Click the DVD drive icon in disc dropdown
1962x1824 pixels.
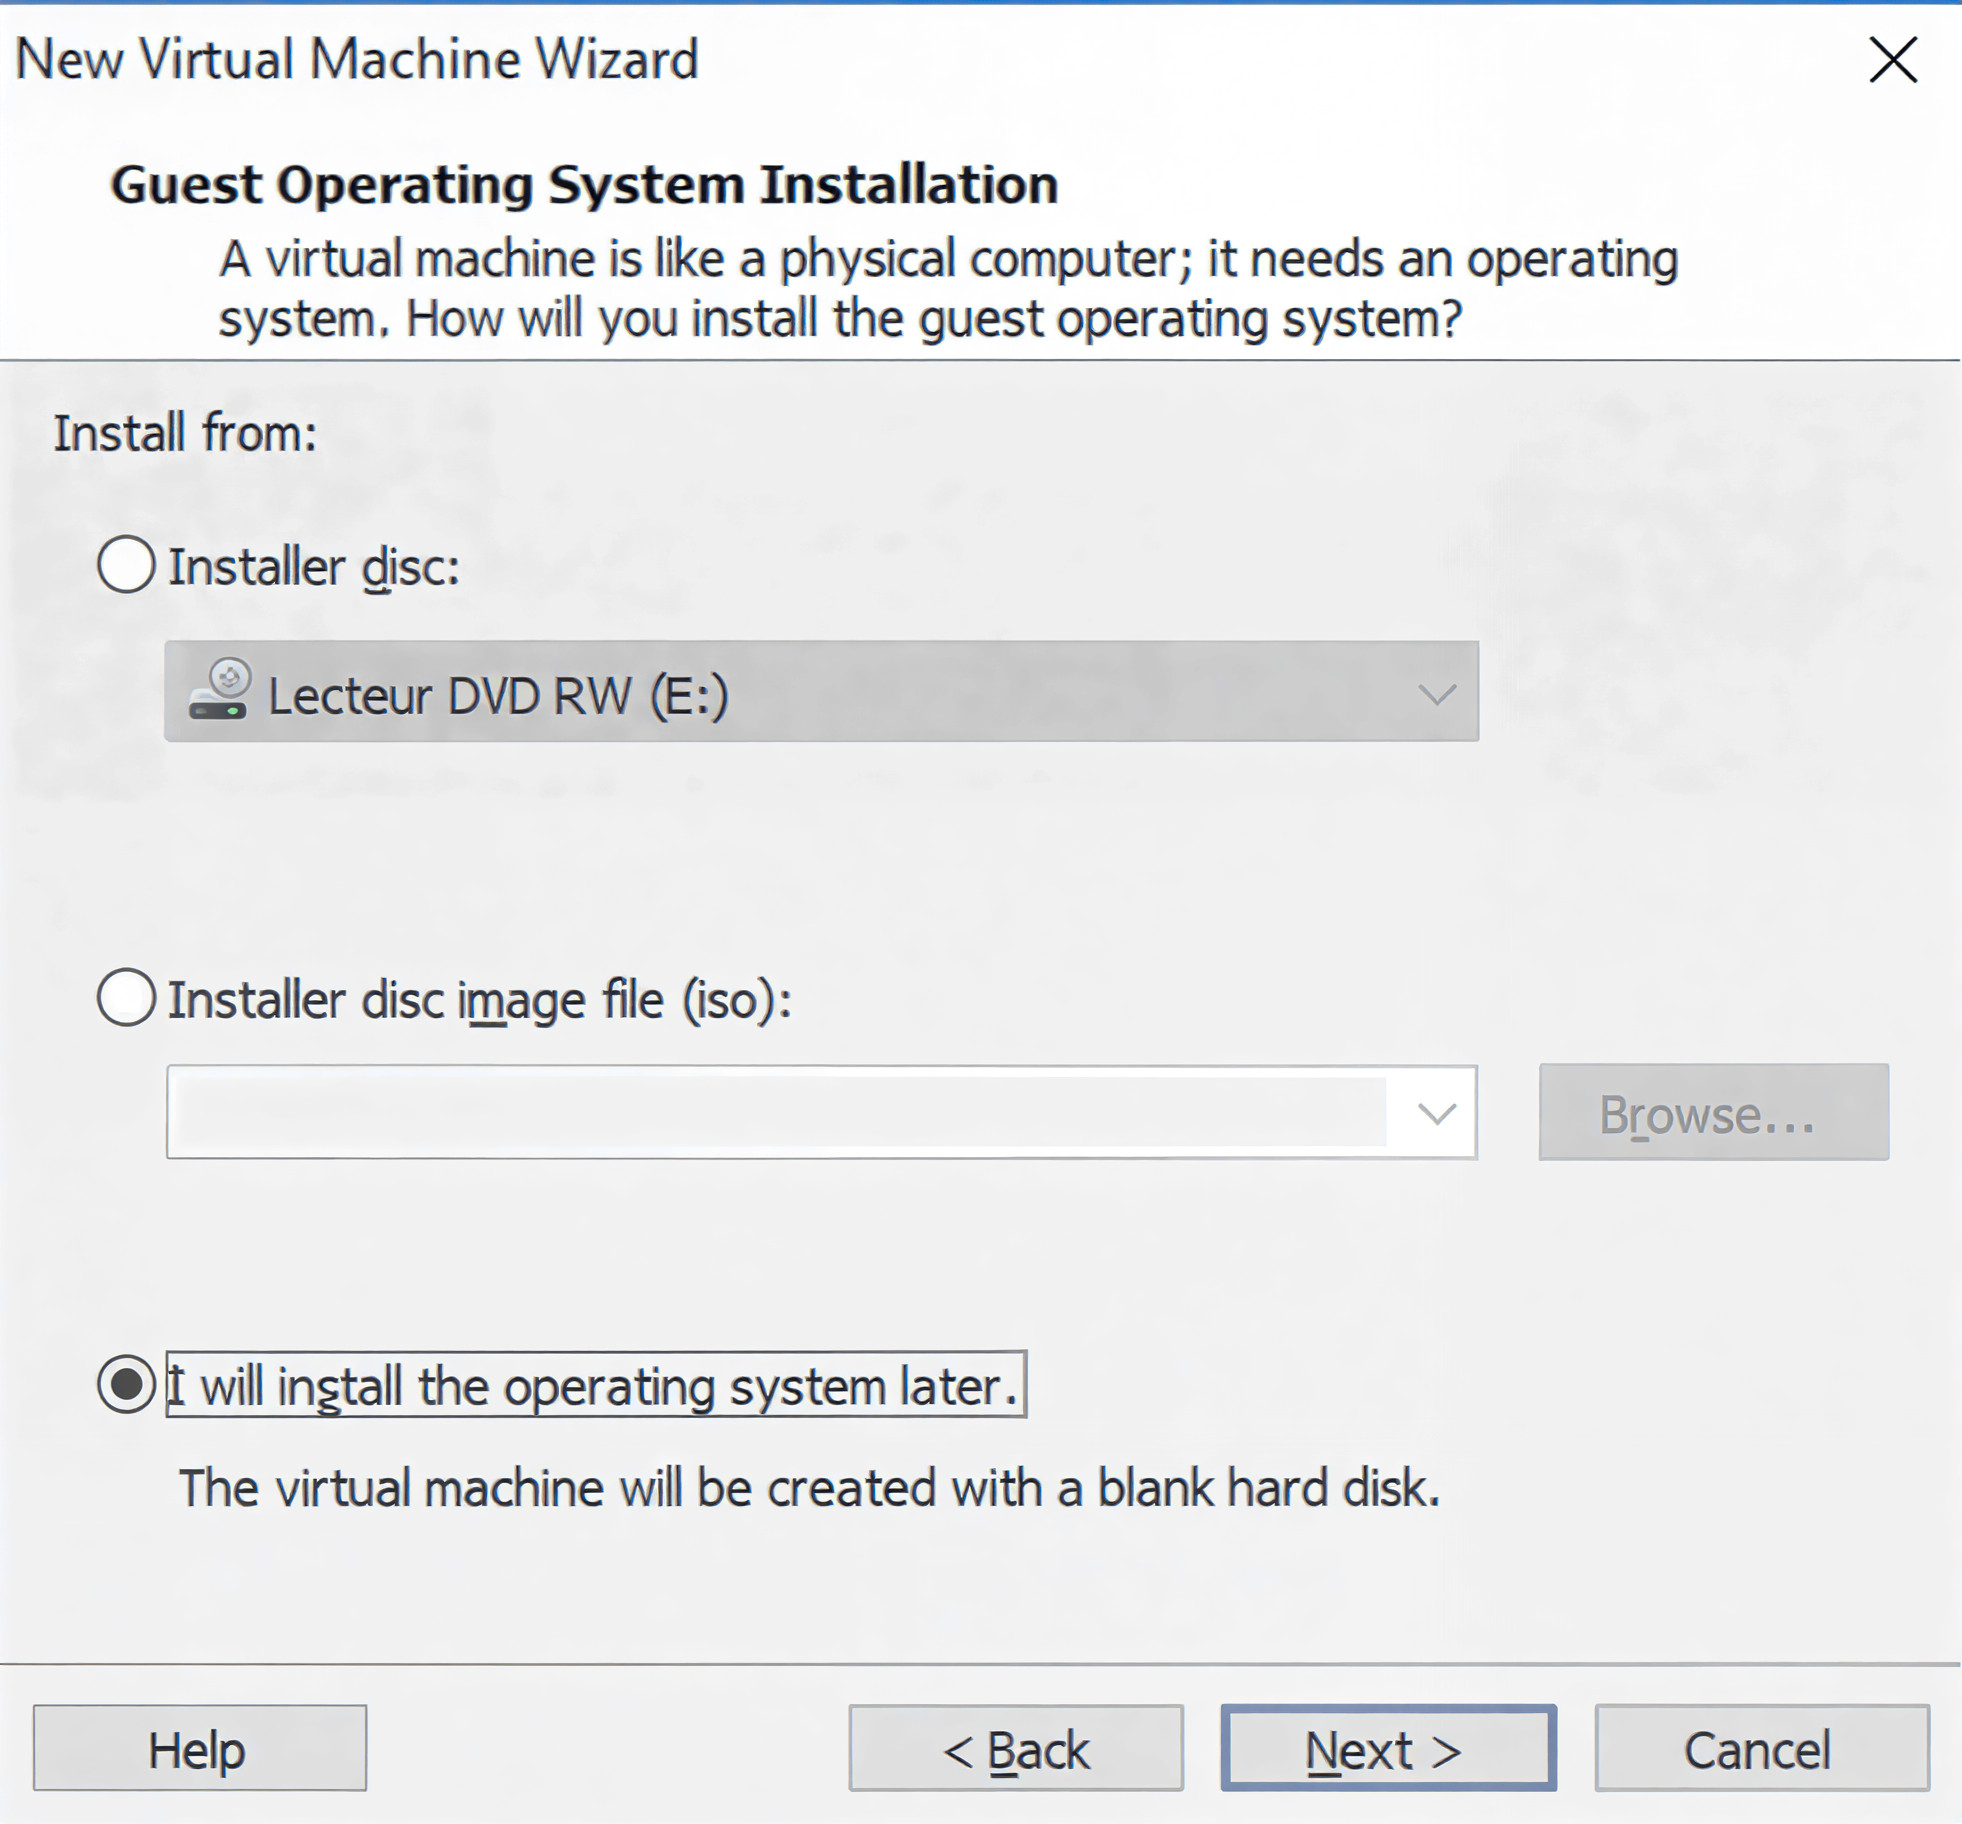pyautogui.click(x=219, y=691)
